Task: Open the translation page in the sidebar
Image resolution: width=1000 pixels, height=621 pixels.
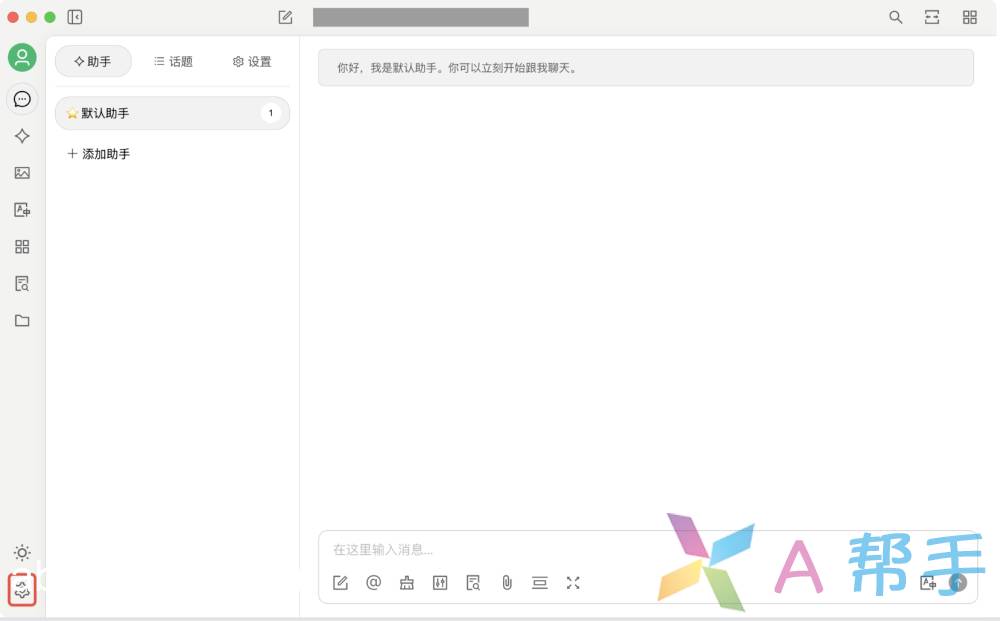Action: [22, 210]
